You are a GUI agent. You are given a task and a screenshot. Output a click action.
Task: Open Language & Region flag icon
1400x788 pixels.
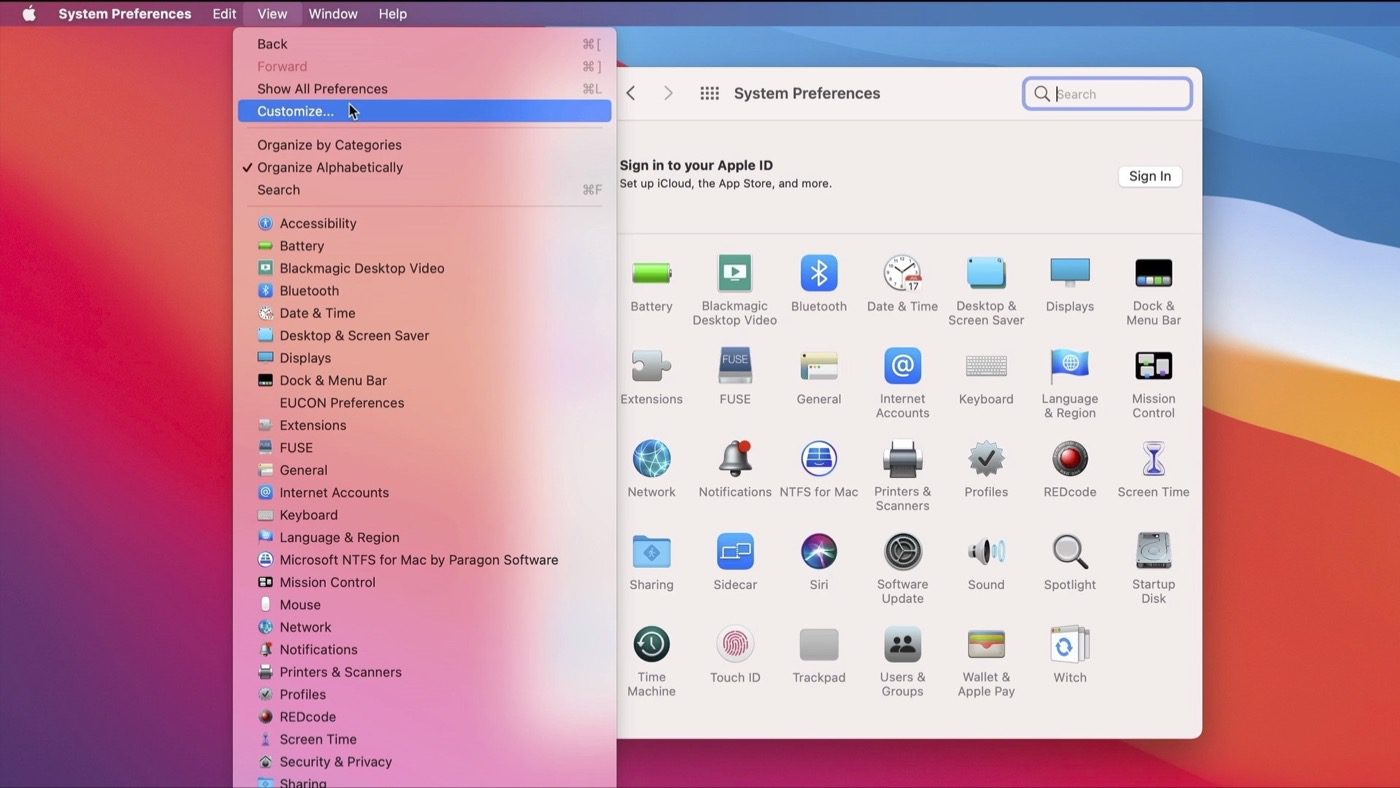click(1070, 366)
